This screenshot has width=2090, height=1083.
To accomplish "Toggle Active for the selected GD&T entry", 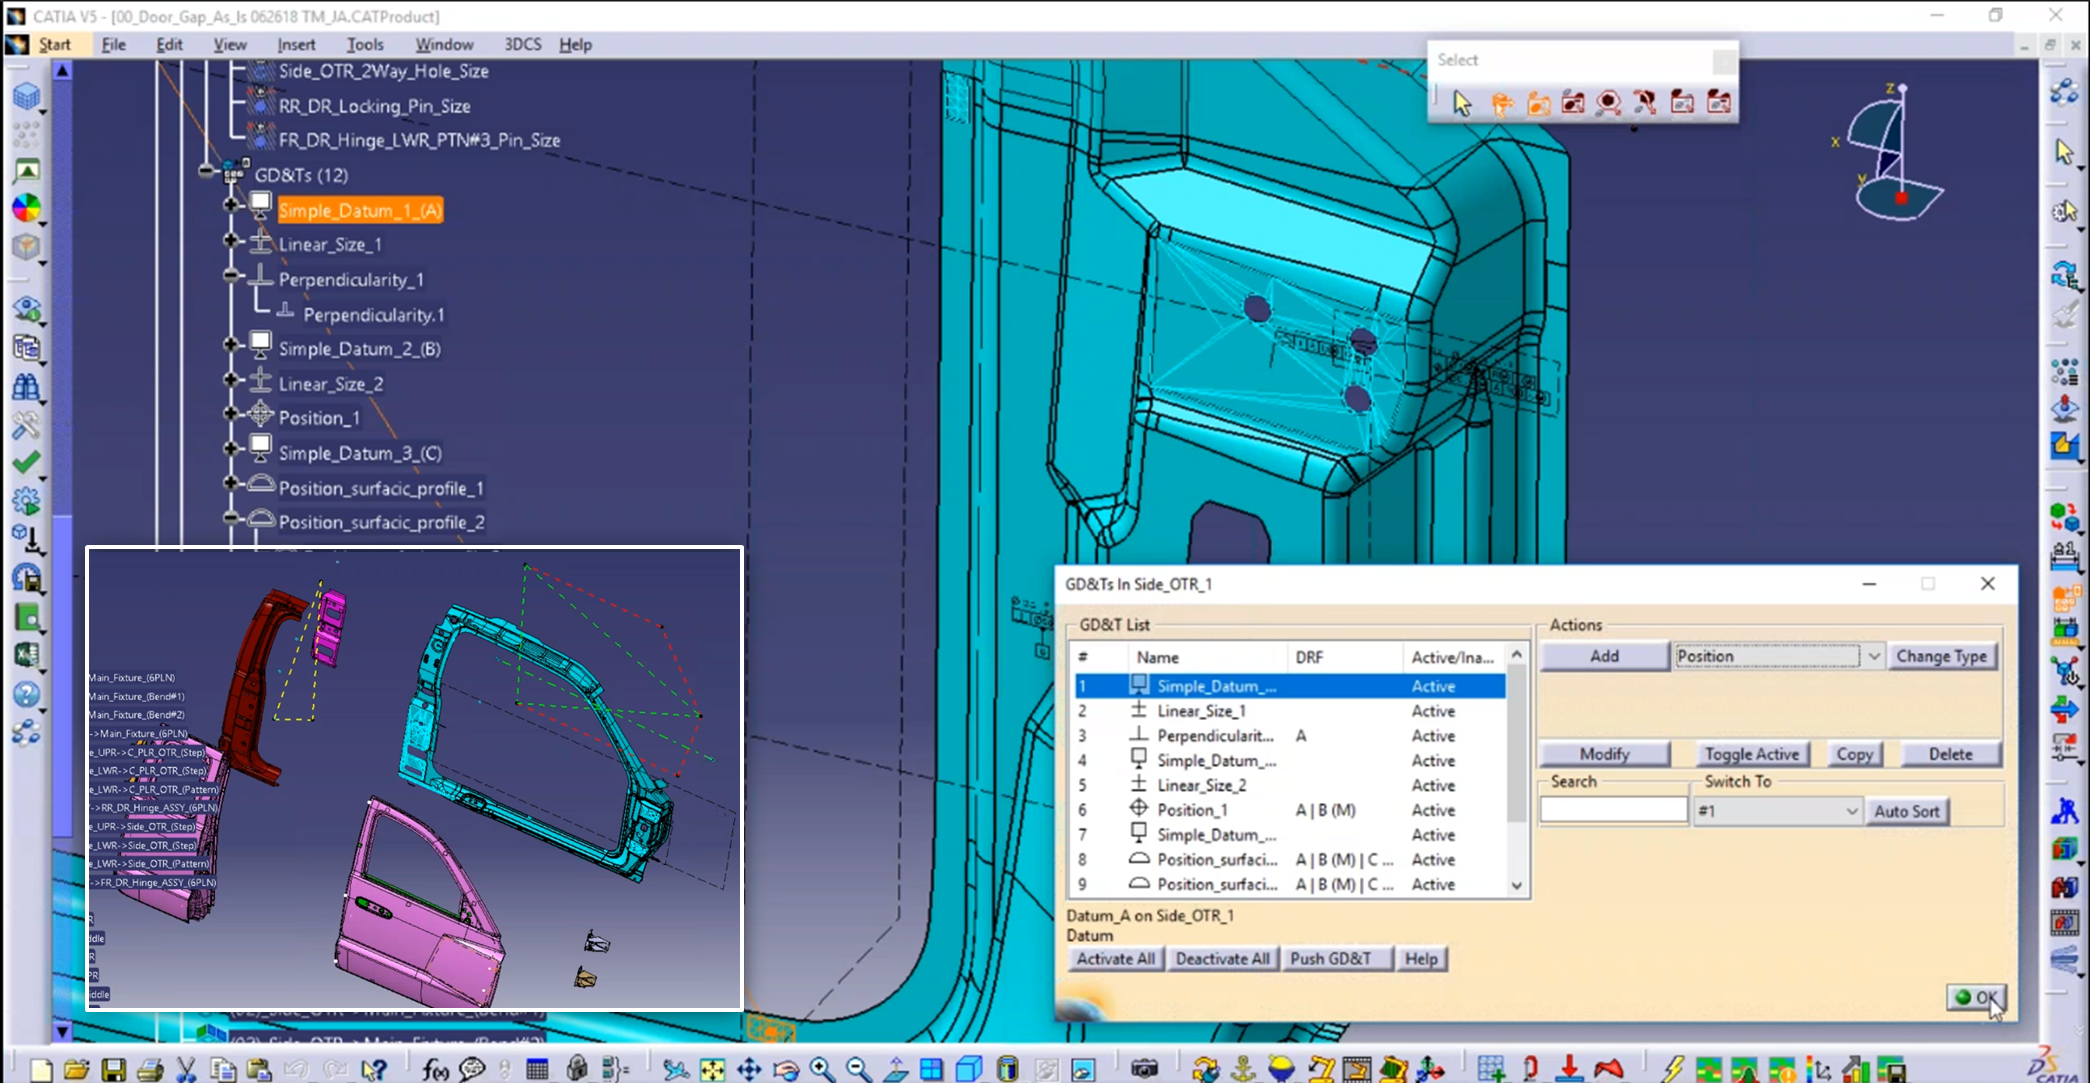I will (x=1752, y=753).
